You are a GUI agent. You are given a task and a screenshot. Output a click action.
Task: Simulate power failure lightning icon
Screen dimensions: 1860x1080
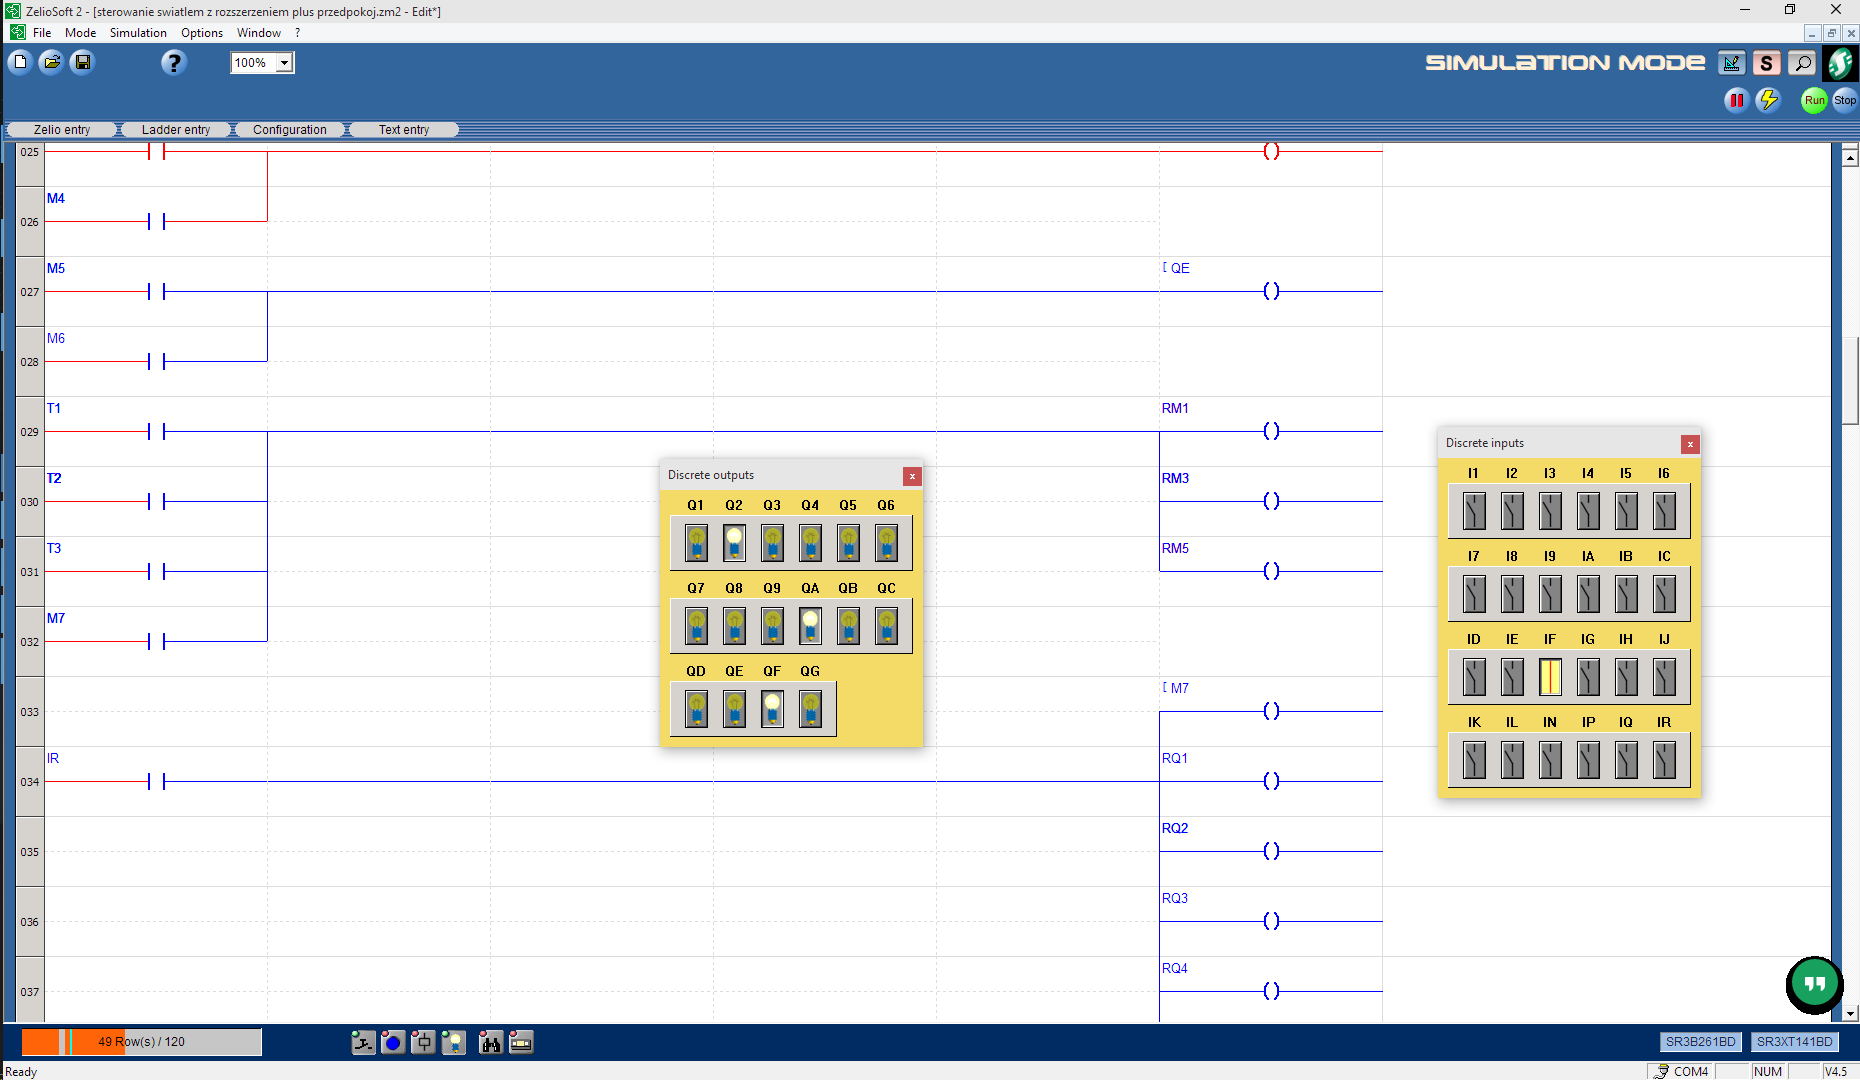tap(1769, 100)
